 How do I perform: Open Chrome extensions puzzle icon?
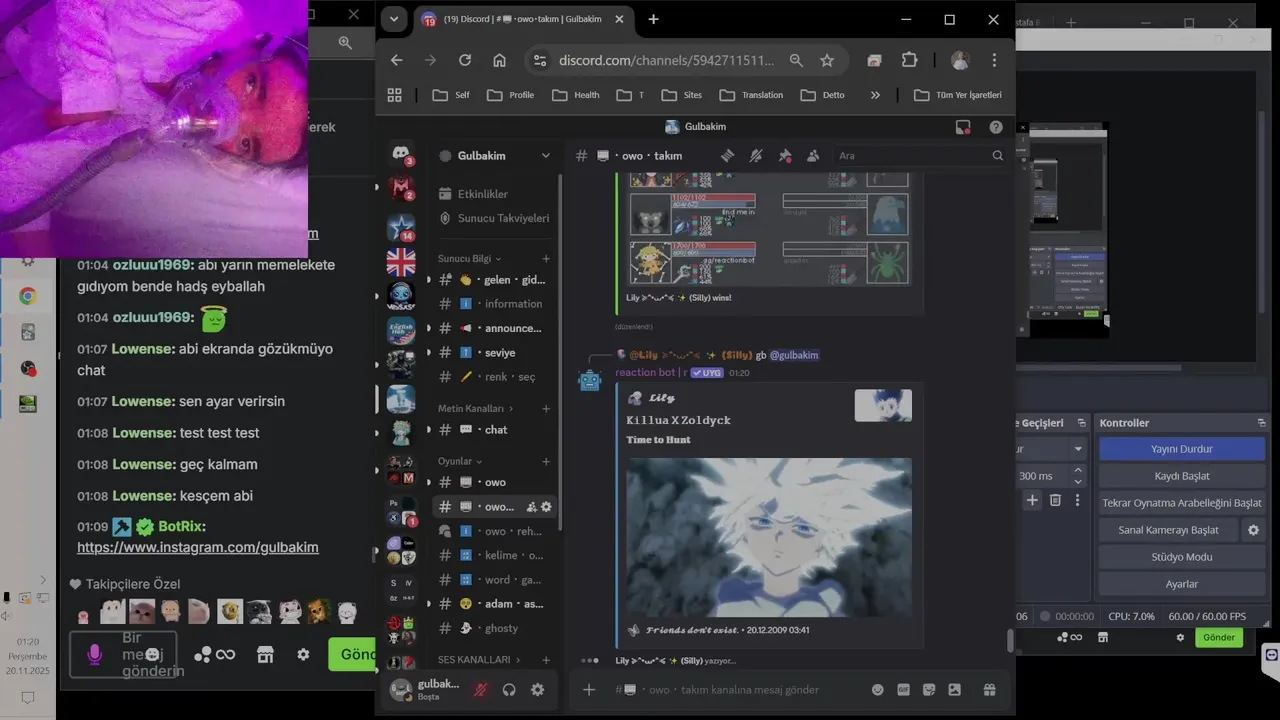click(x=909, y=60)
